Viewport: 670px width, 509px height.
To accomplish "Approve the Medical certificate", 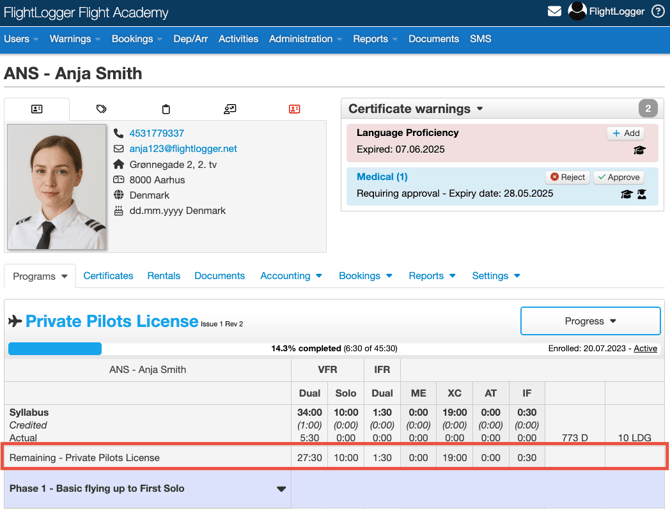I will [618, 177].
